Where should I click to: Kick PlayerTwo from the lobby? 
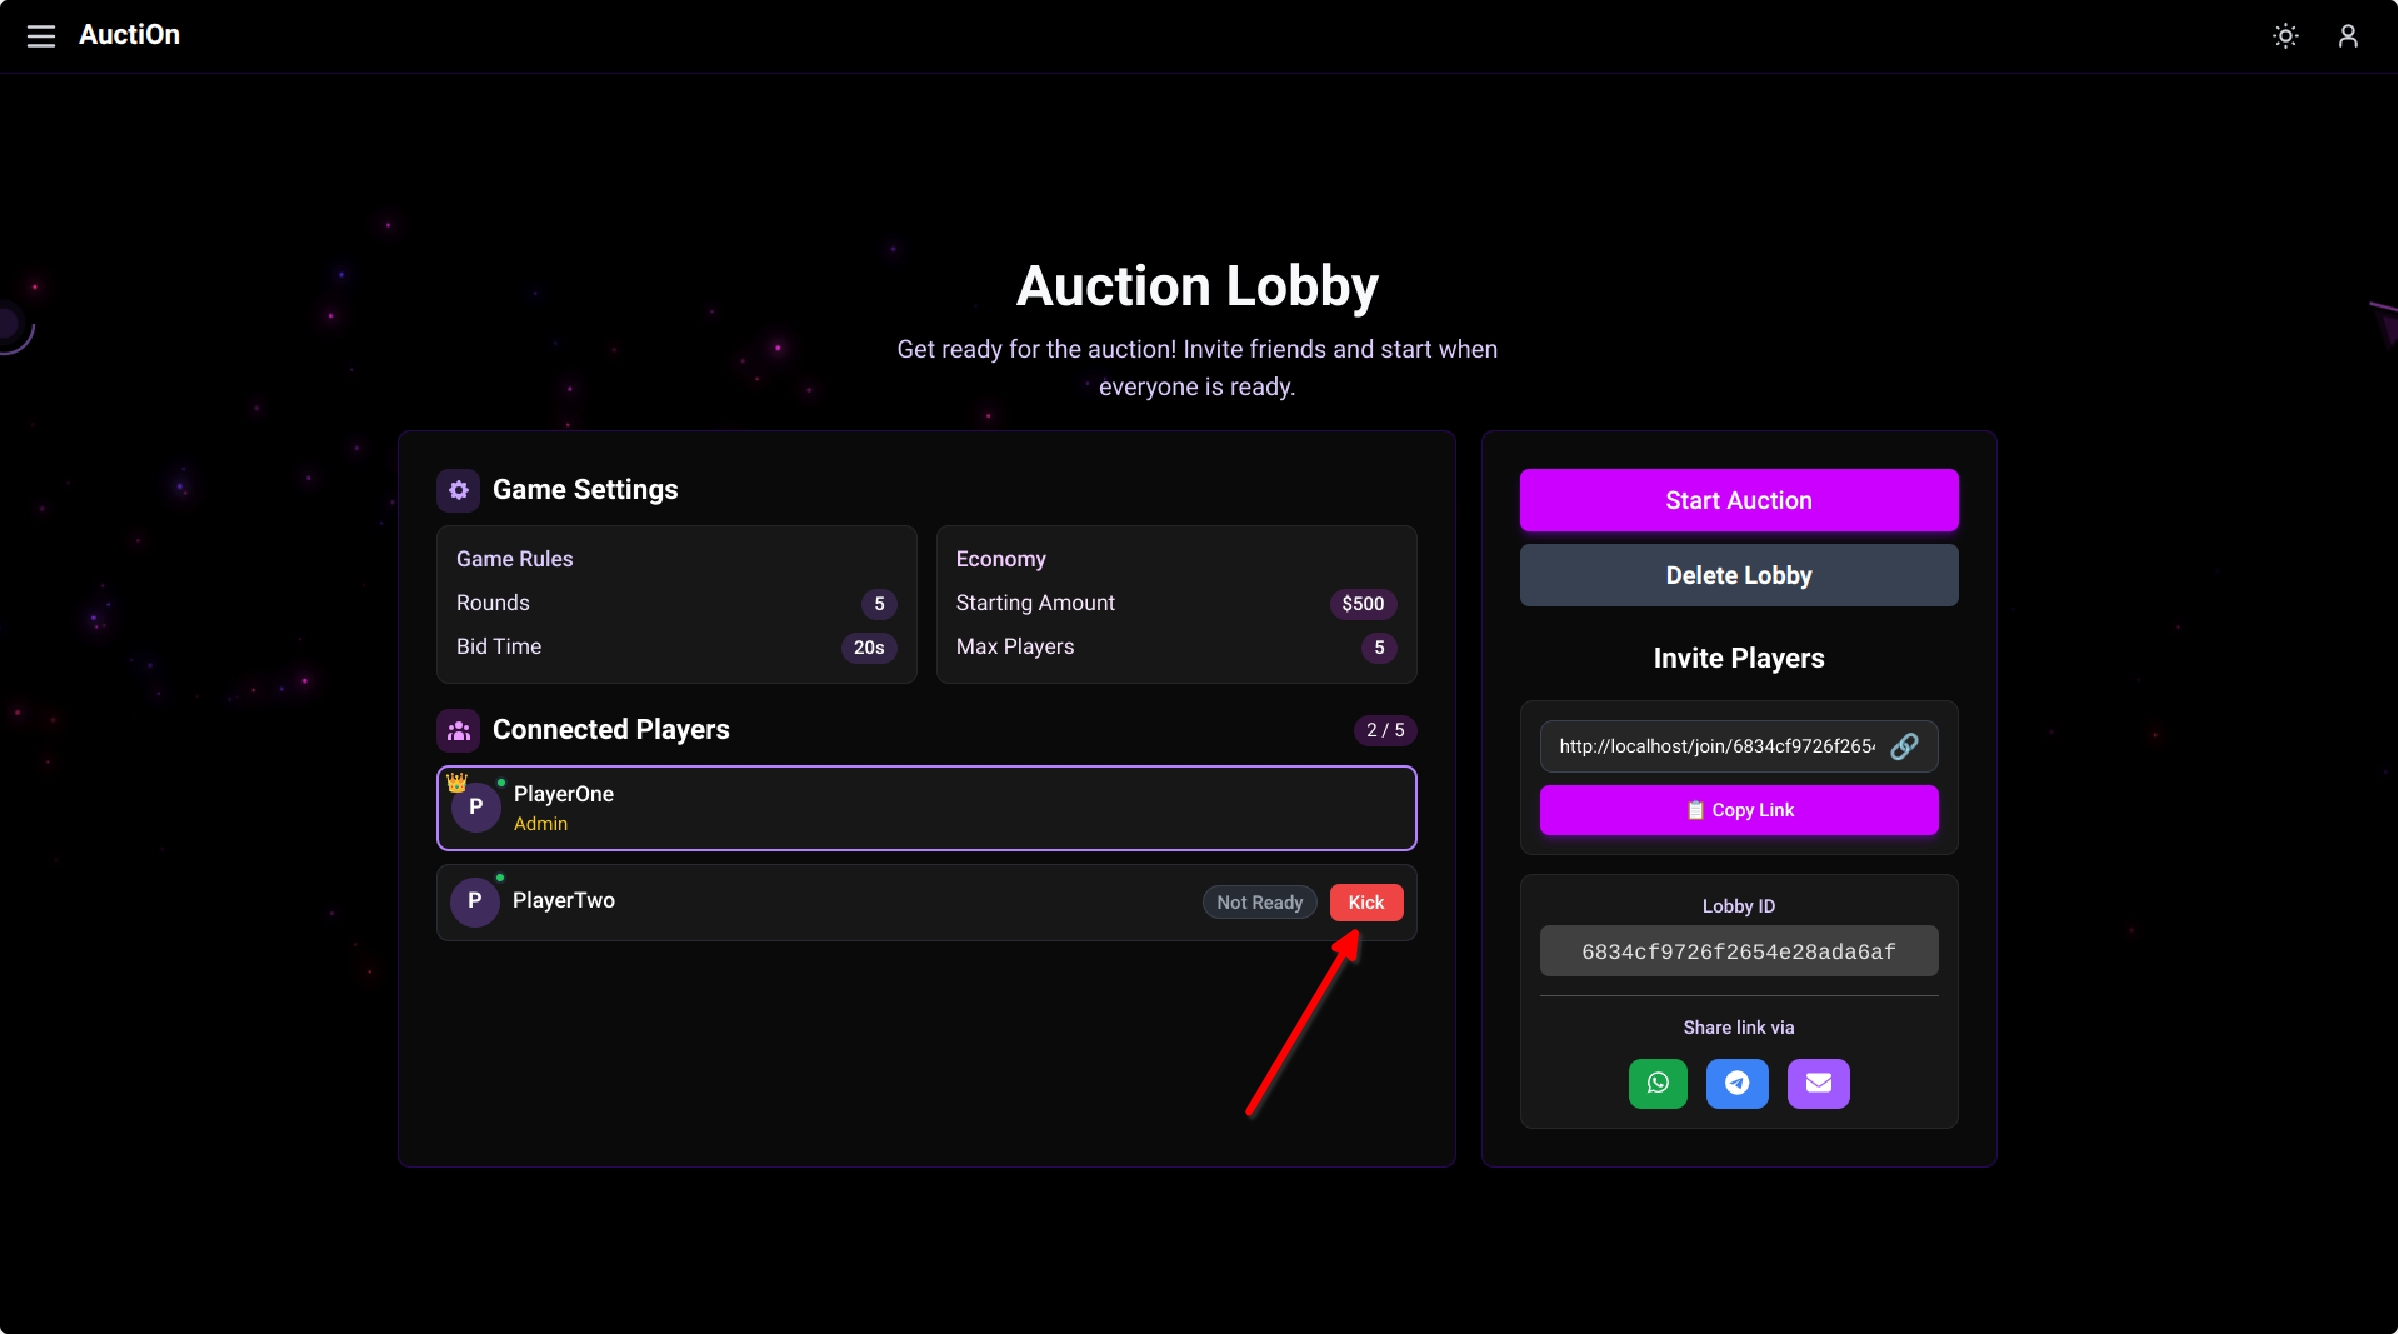(1366, 902)
